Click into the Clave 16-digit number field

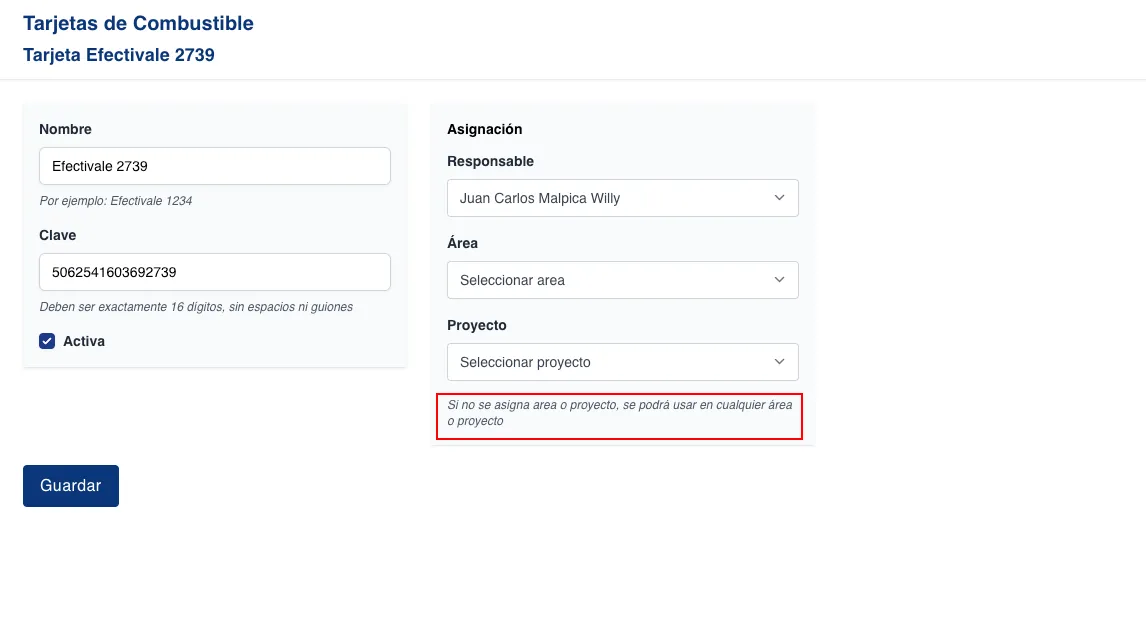[x=214, y=272]
